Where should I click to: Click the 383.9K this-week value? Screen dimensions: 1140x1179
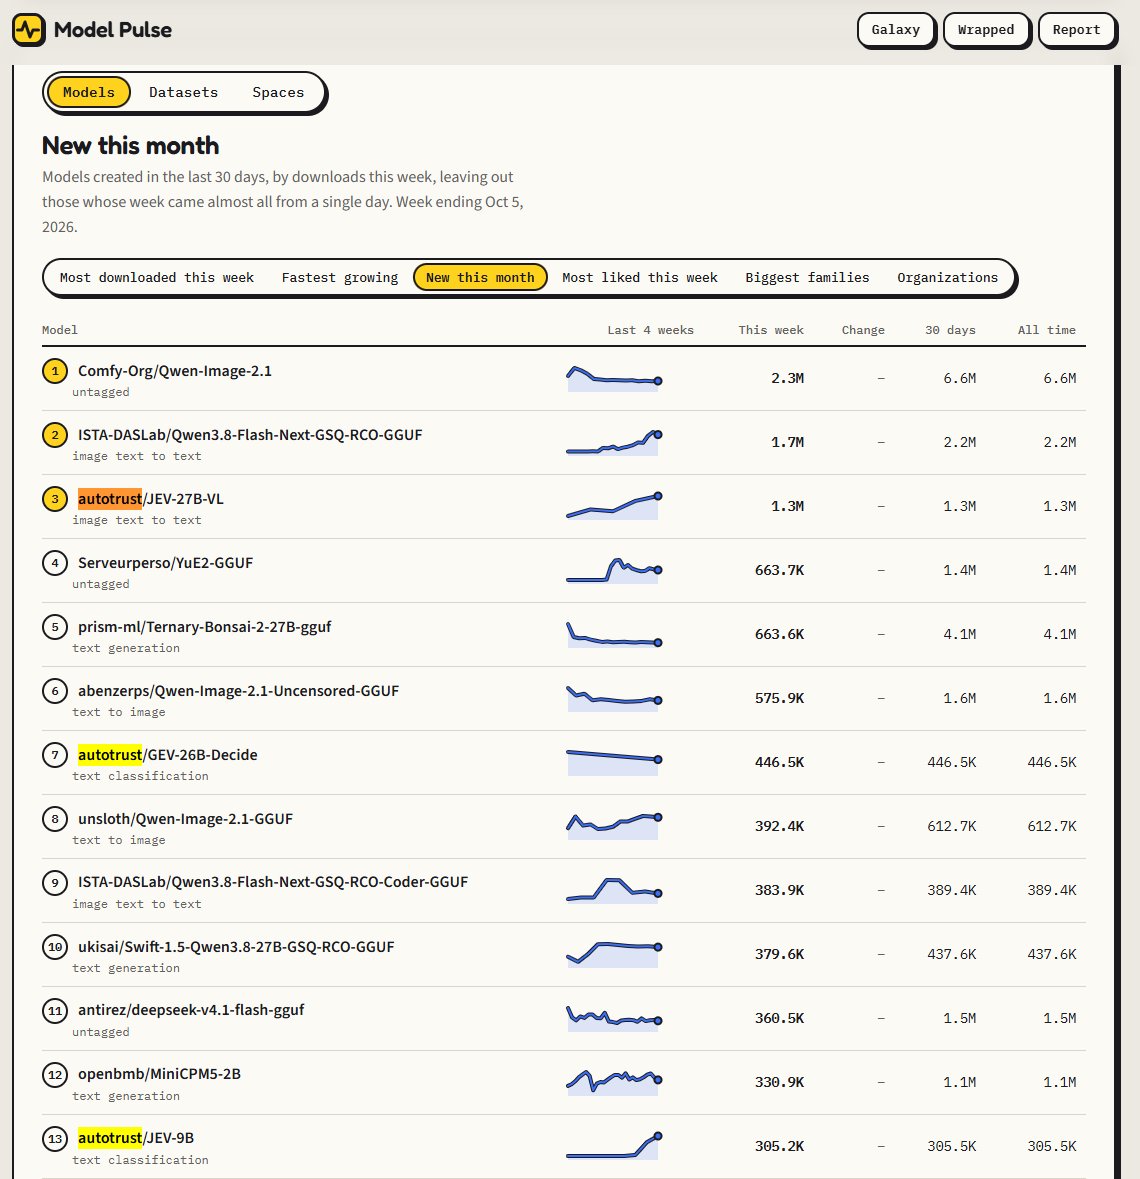[779, 890]
